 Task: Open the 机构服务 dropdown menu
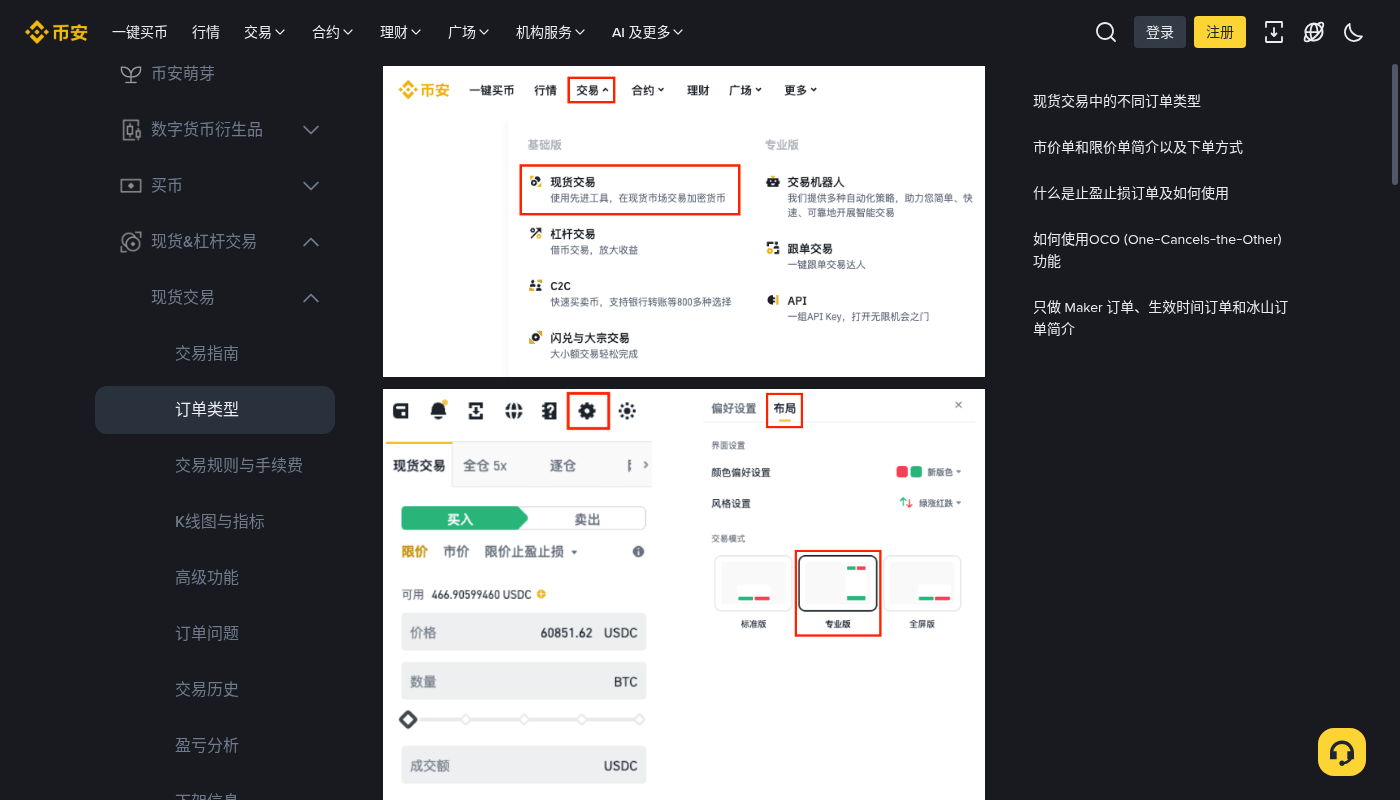[551, 32]
